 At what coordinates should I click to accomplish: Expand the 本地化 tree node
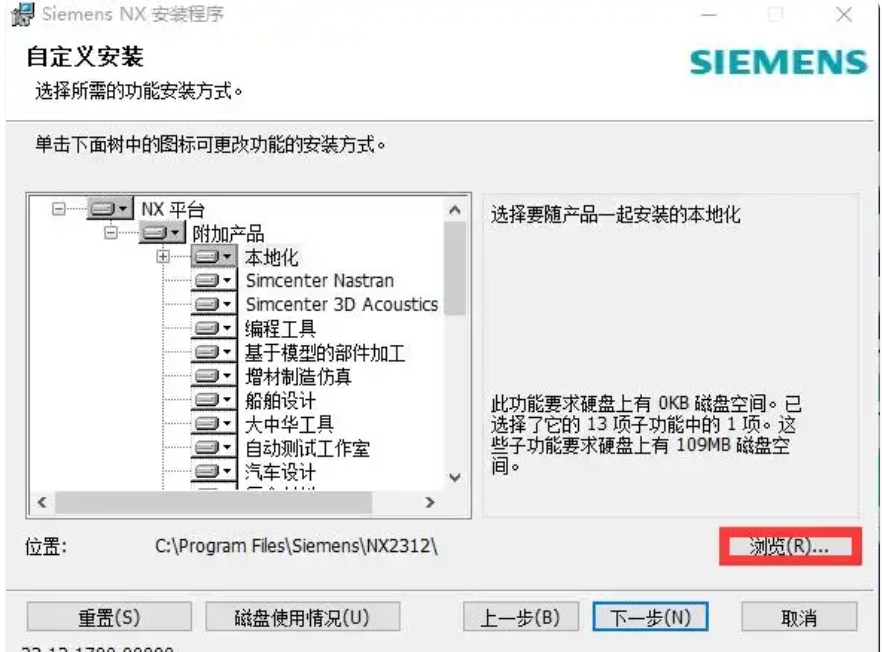click(x=161, y=257)
